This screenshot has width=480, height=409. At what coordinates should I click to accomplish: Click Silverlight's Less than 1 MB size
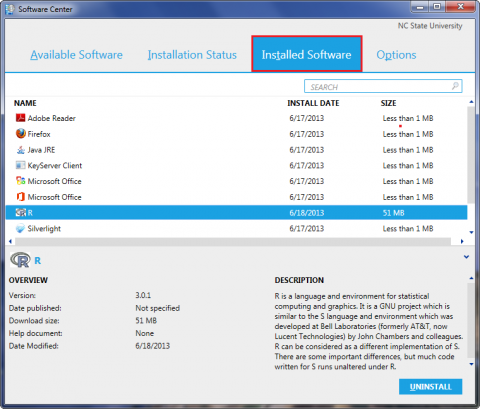408,229
